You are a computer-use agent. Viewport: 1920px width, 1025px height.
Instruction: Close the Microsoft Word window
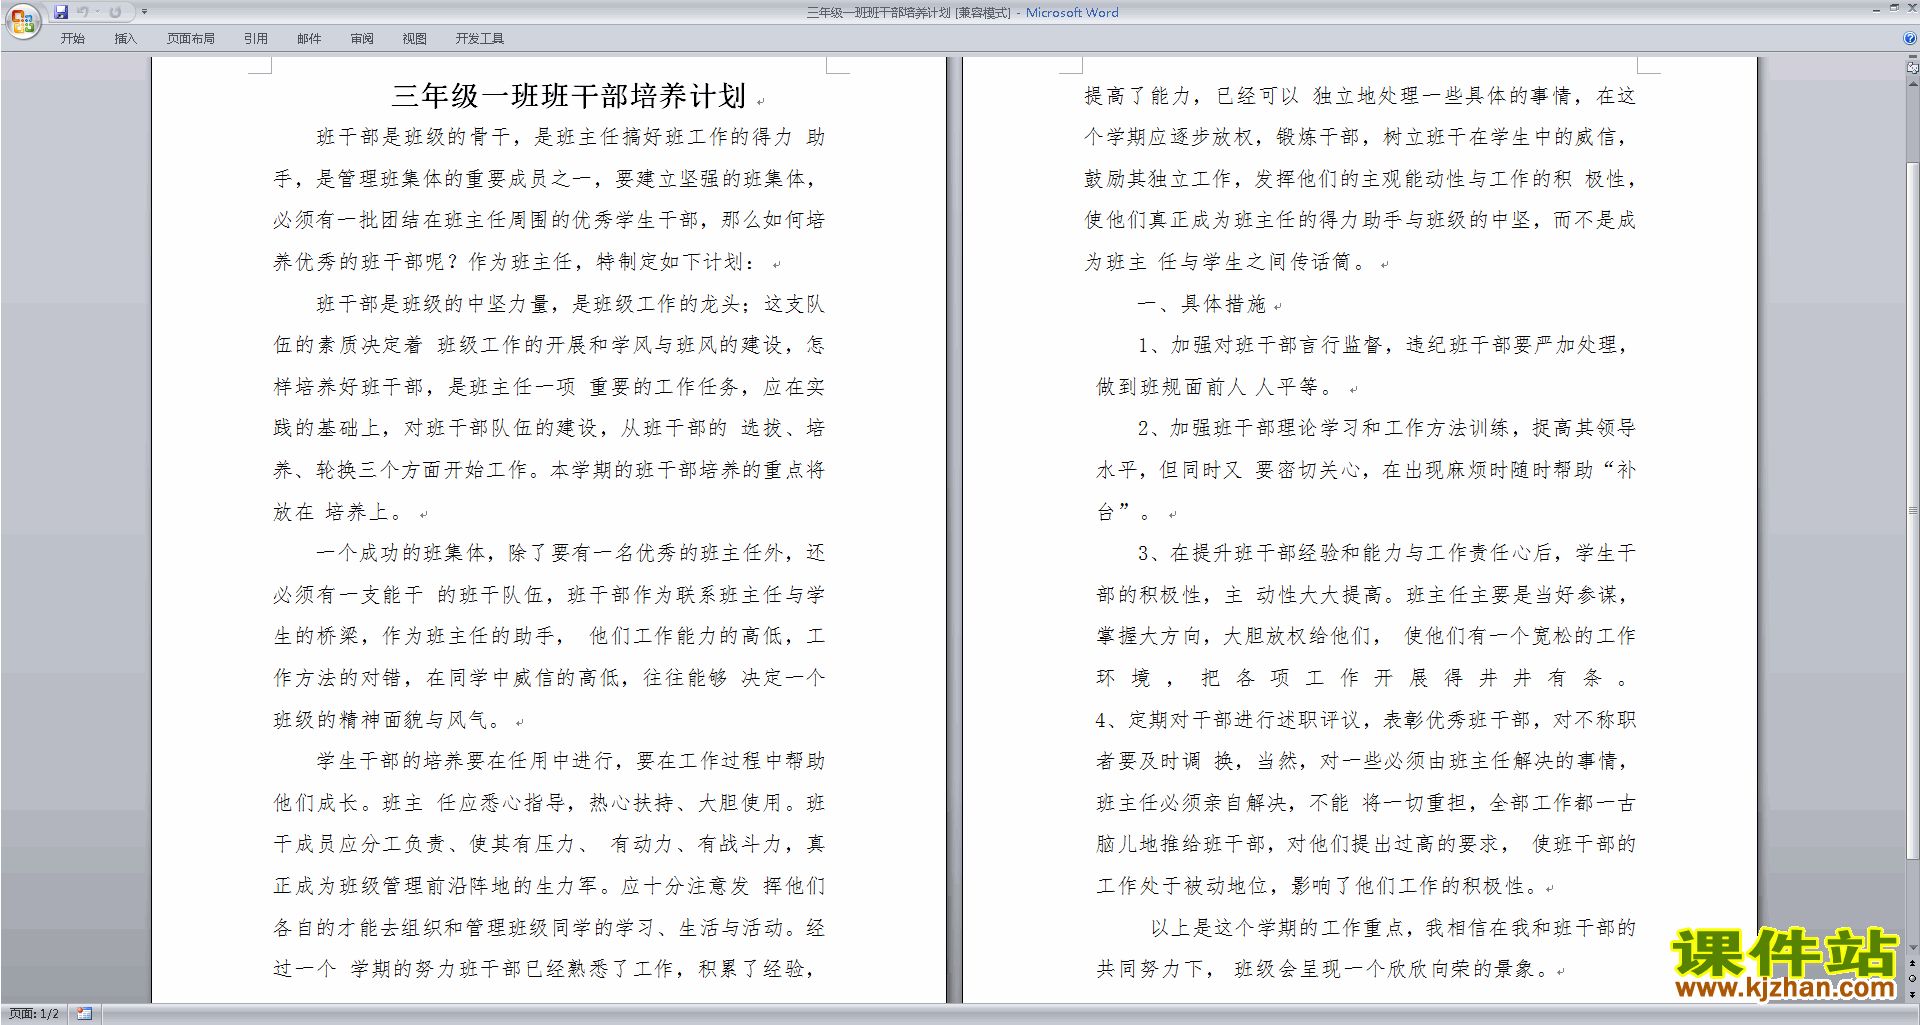coord(1911,8)
